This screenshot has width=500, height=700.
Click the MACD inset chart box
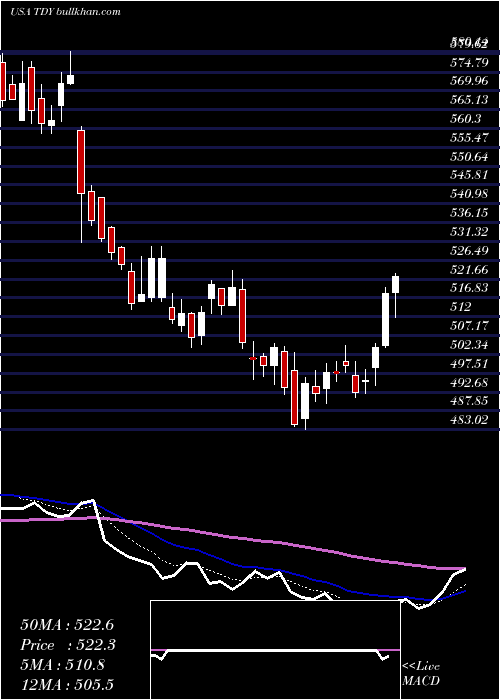coord(275,650)
